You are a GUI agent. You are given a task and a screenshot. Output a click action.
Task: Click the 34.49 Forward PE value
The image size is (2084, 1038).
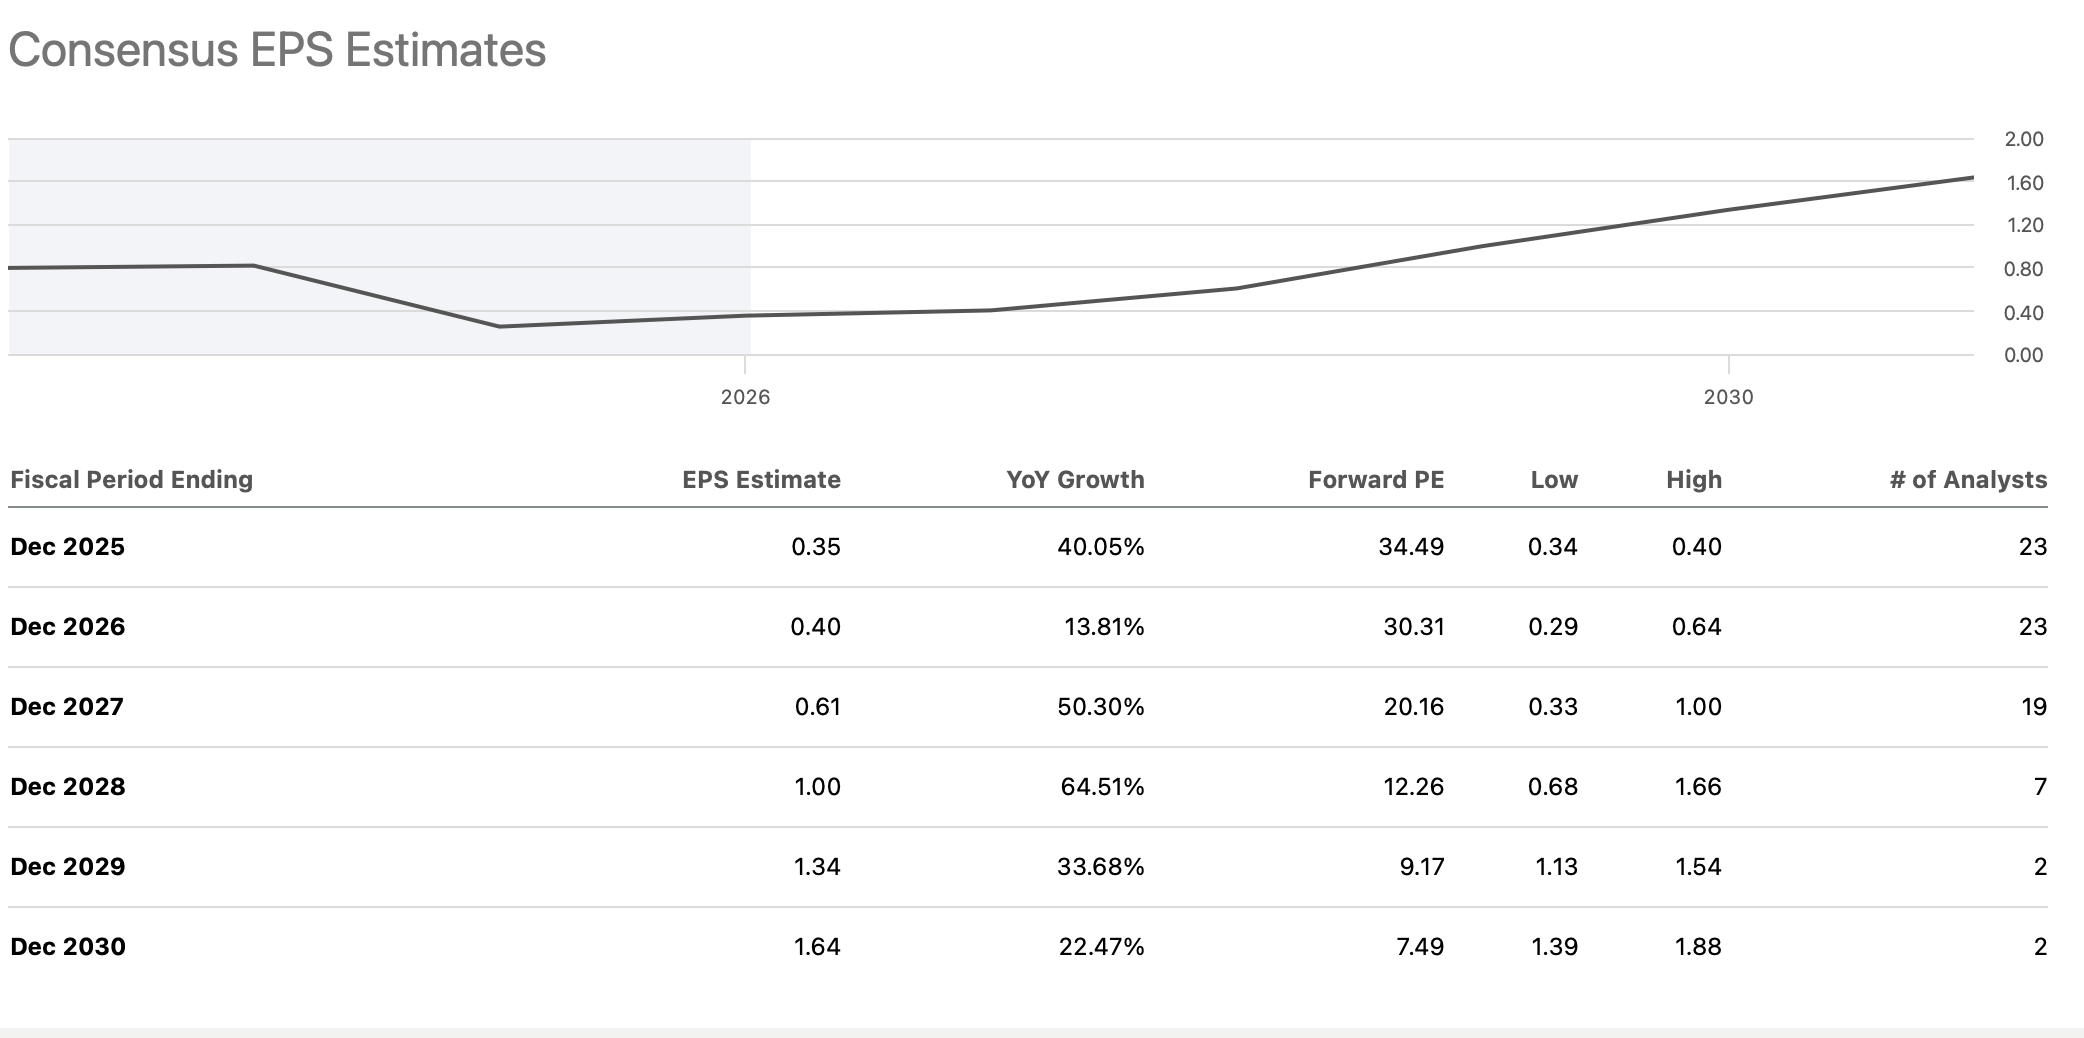point(1411,547)
